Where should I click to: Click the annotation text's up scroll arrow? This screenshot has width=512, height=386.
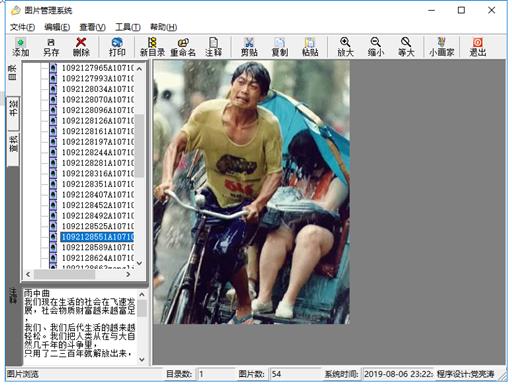tap(142, 295)
